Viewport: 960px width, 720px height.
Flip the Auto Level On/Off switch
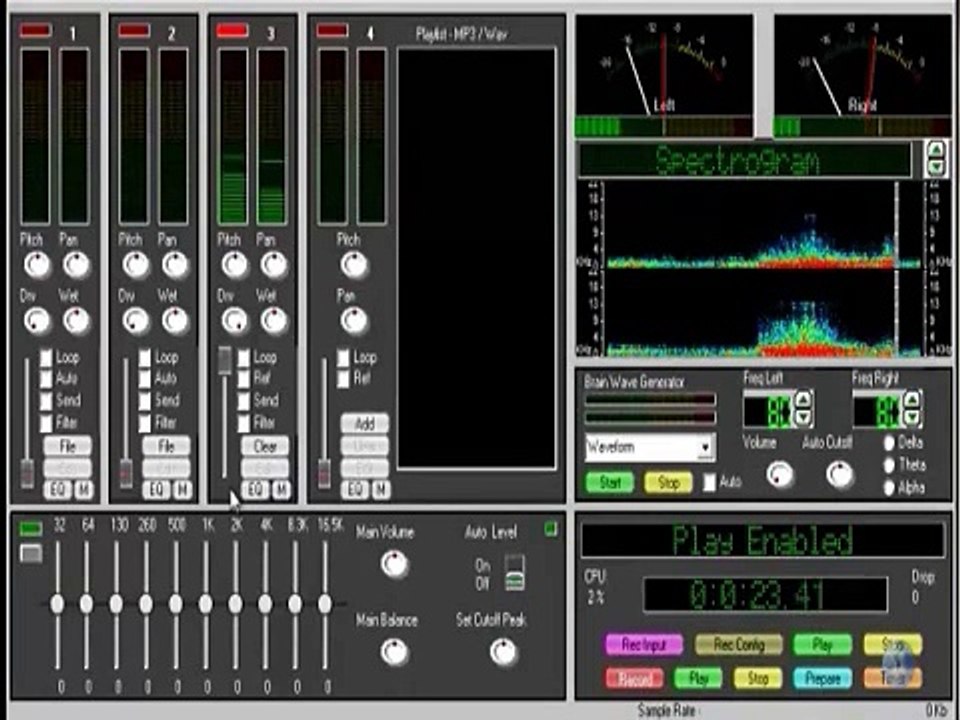tap(515, 574)
